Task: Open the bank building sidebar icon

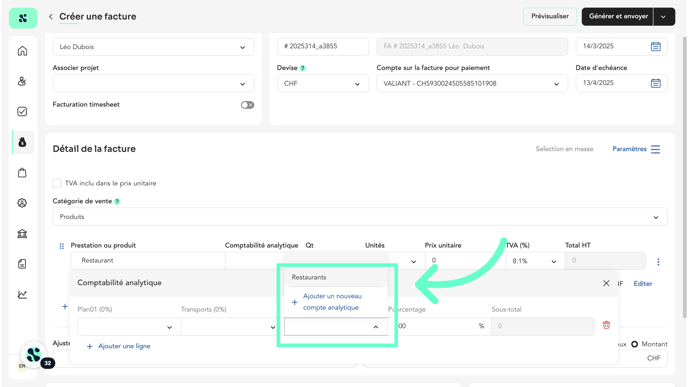Action: 22,233
